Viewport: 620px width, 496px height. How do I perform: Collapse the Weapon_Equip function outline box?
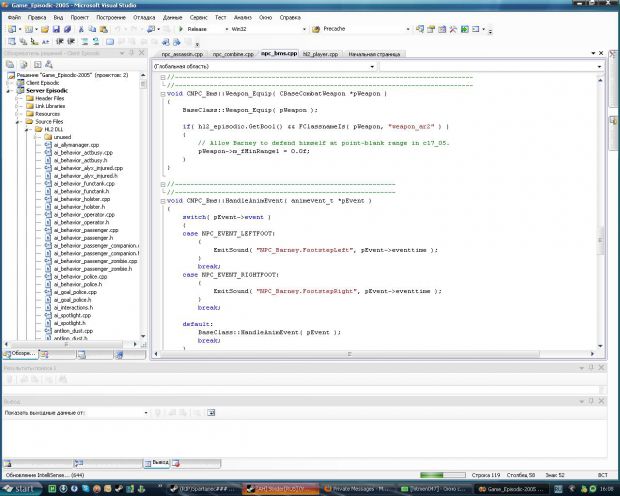click(163, 94)
